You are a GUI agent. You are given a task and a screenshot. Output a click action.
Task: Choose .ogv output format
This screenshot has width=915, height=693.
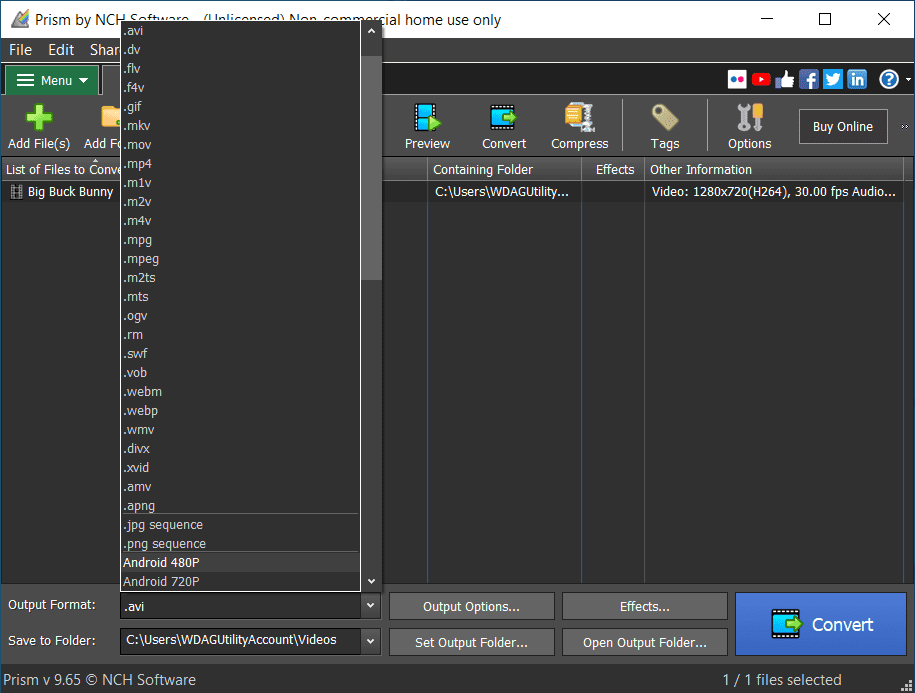tap(240, 316)
